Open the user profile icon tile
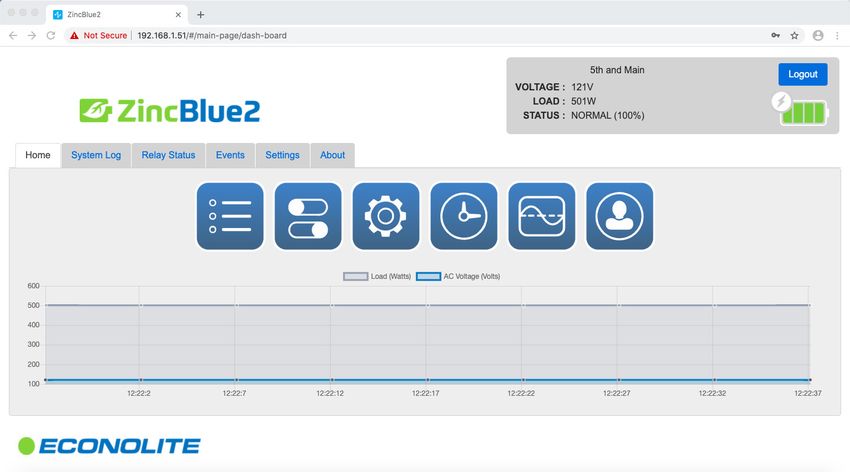The width and height of the screenshot is (850, 472). coord(620,216)
